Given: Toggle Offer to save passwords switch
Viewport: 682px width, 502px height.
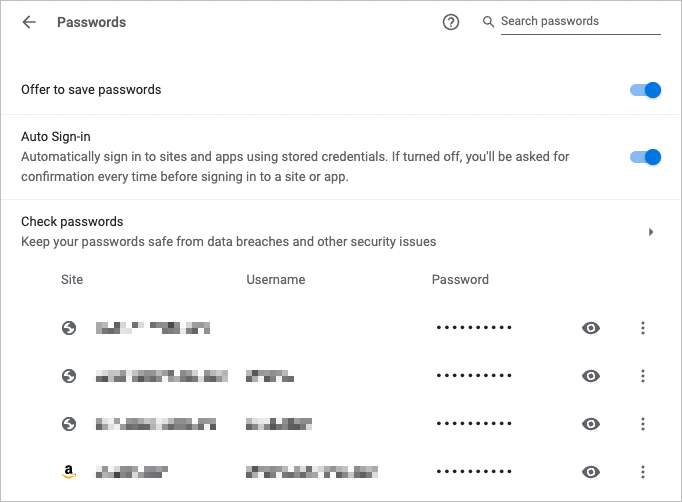Looking at the screenshot, I should point(646,90).
